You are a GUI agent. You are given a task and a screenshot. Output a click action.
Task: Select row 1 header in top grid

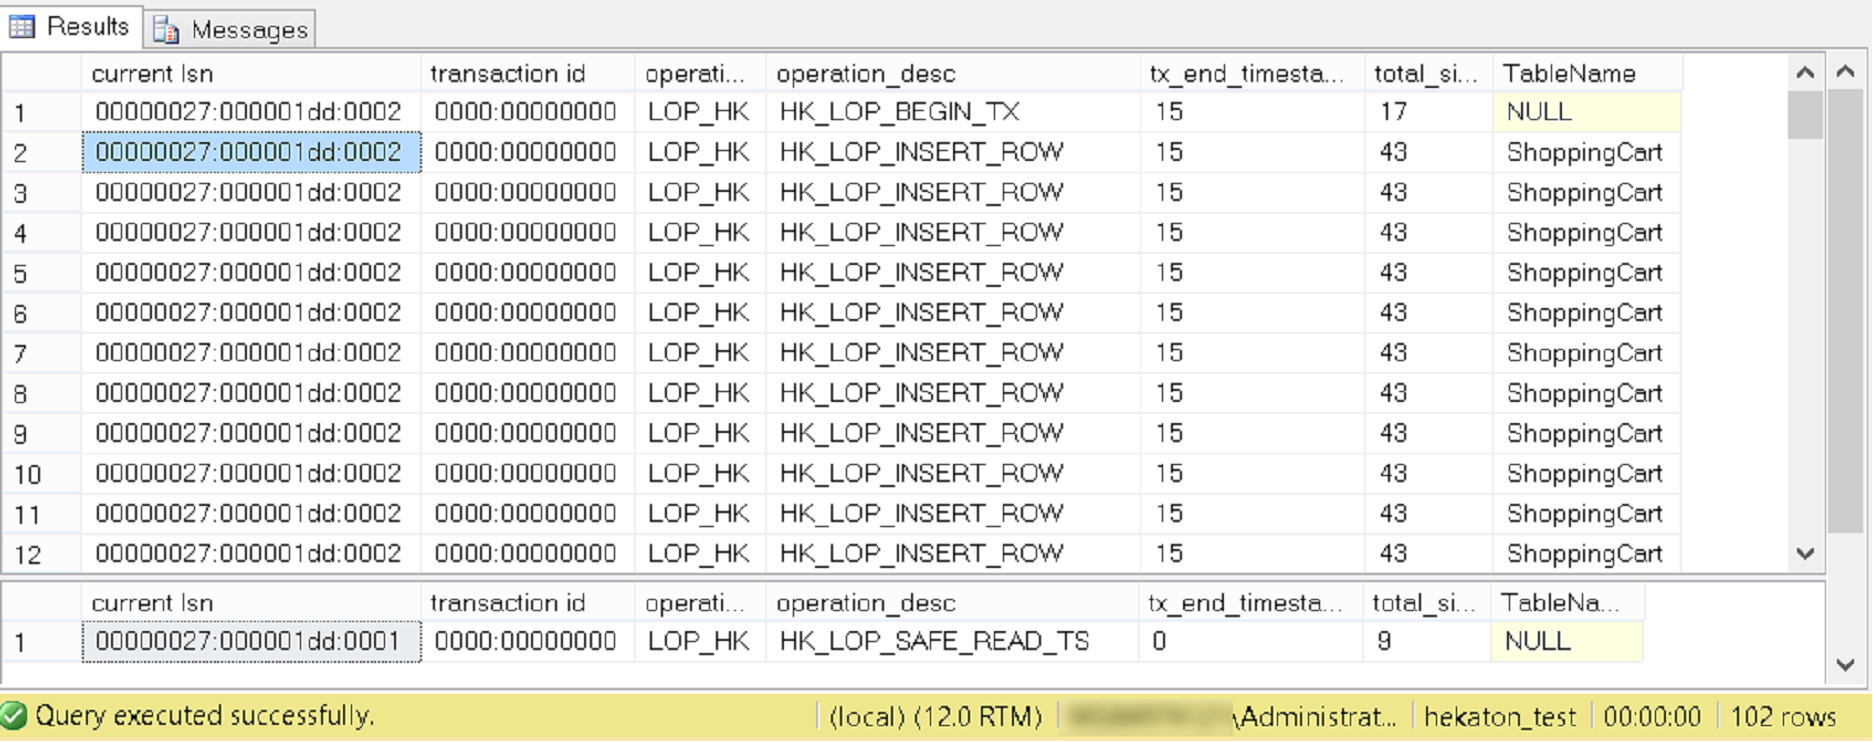pyautogui.click(x=41, y=113)
